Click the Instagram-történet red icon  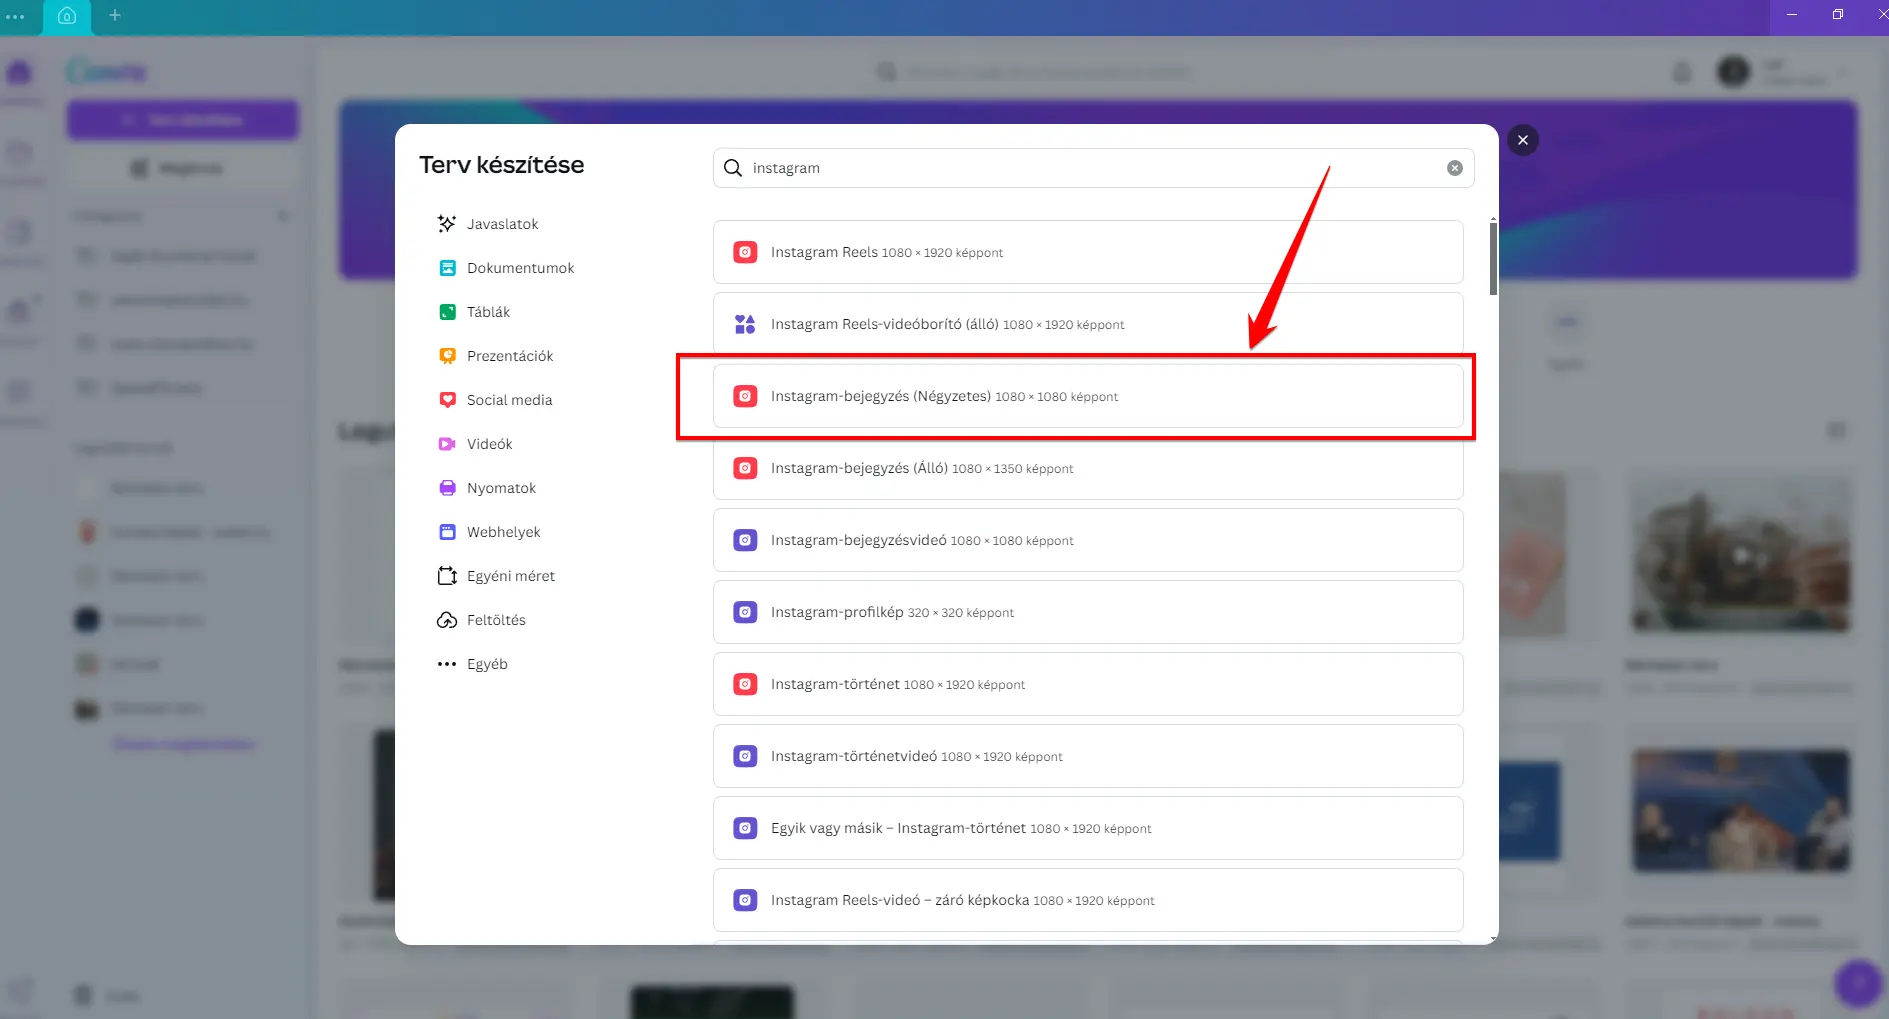(745, 684)
